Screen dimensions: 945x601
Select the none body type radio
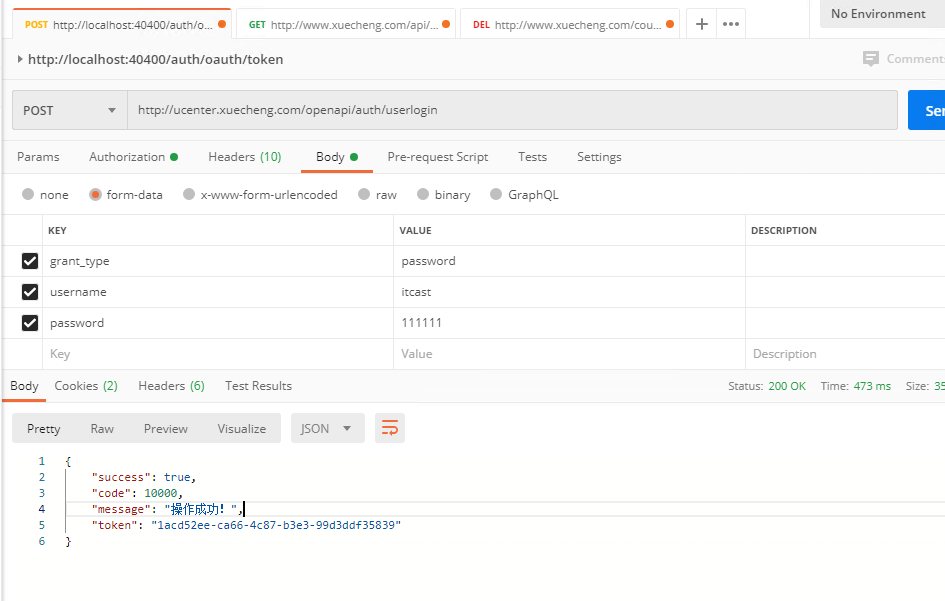click(28, 194)
